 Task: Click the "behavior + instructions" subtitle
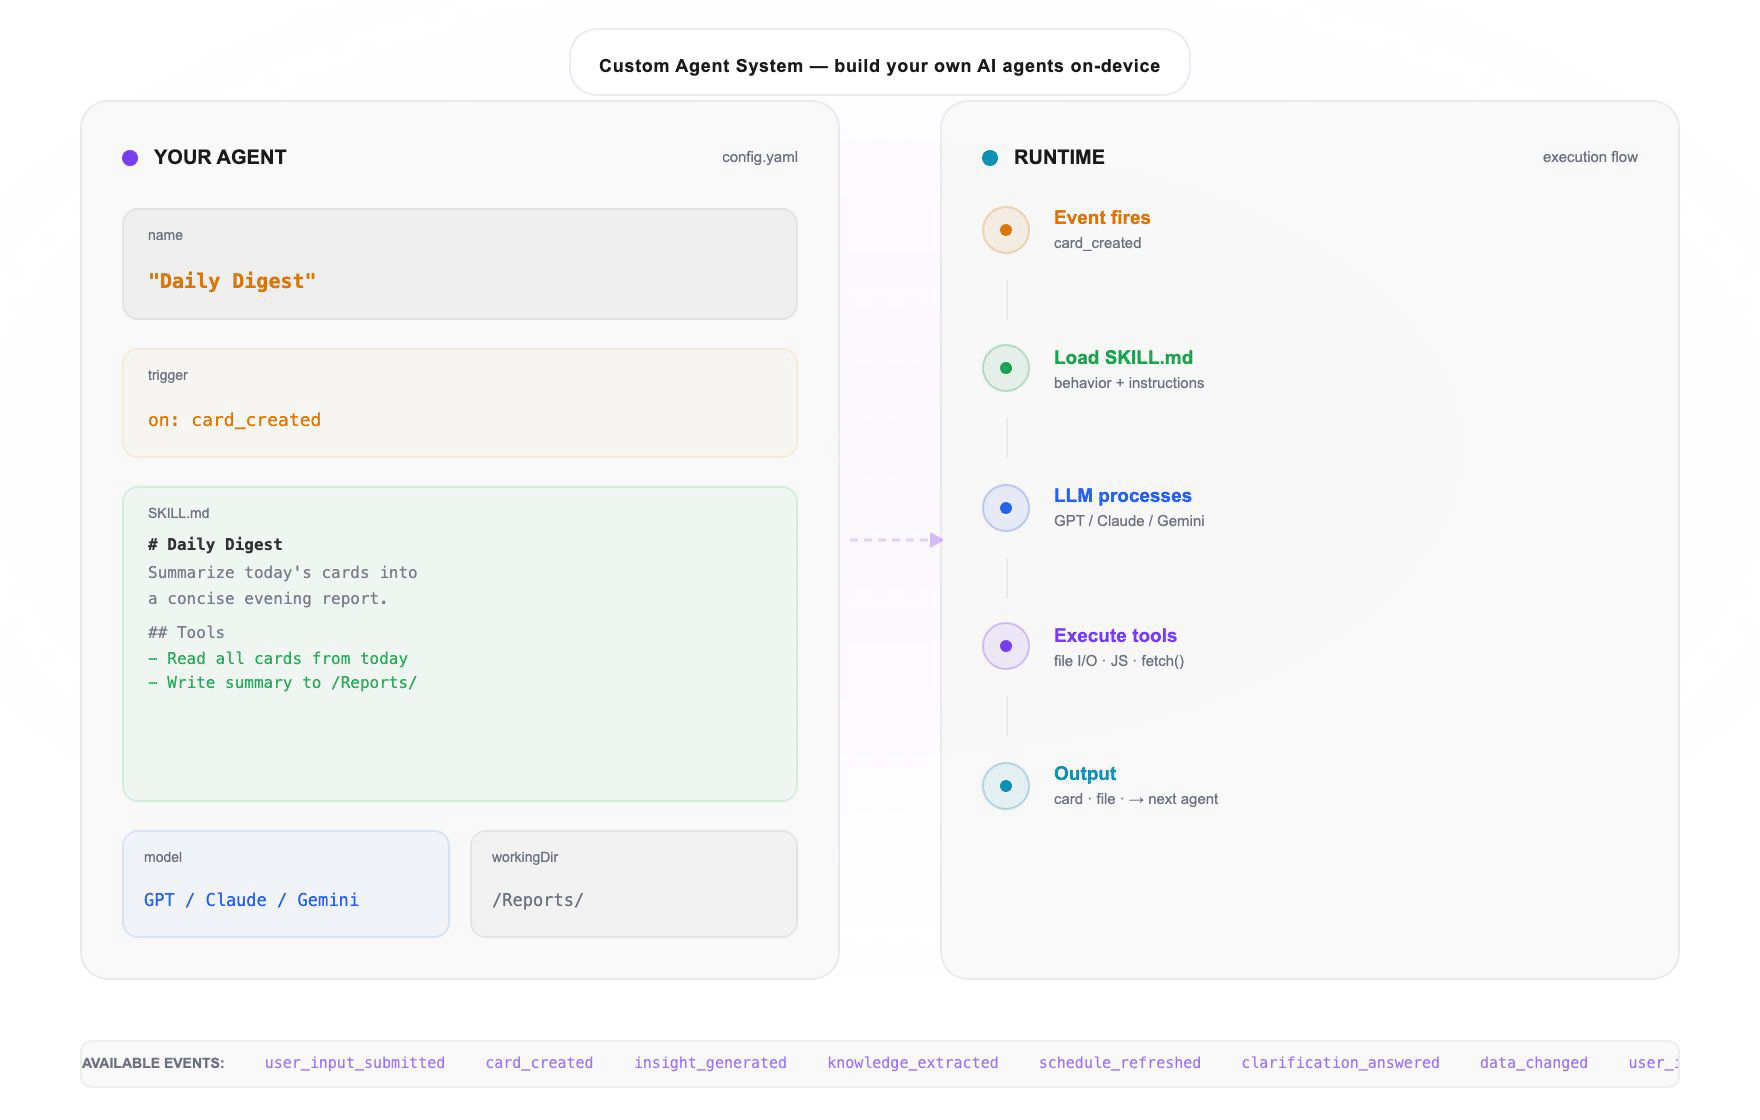[1129, 383]
